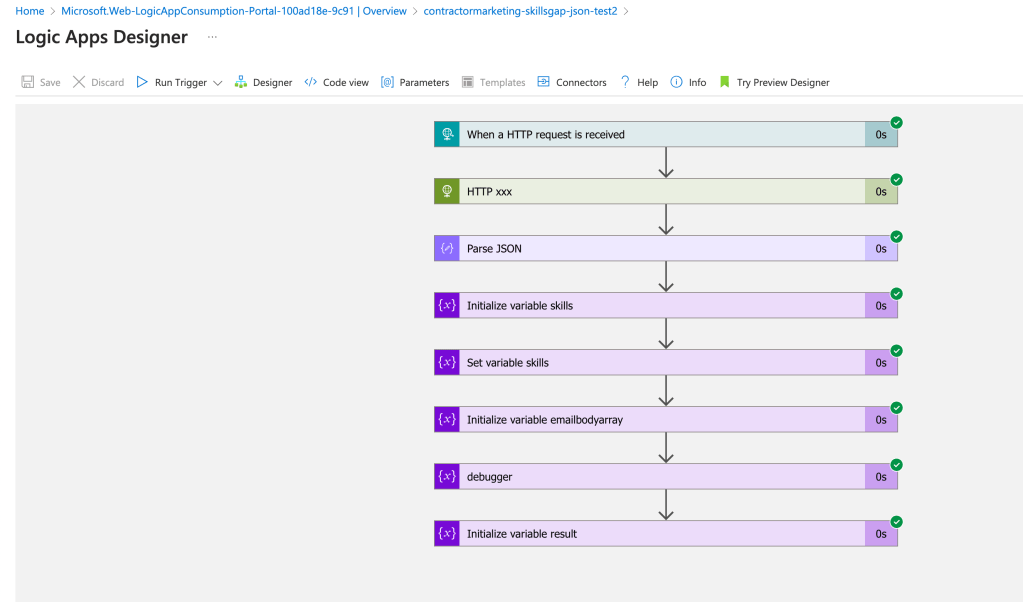Click the Help question mark icon
This screenshot has height=602, width=1023.
point(625,82)
